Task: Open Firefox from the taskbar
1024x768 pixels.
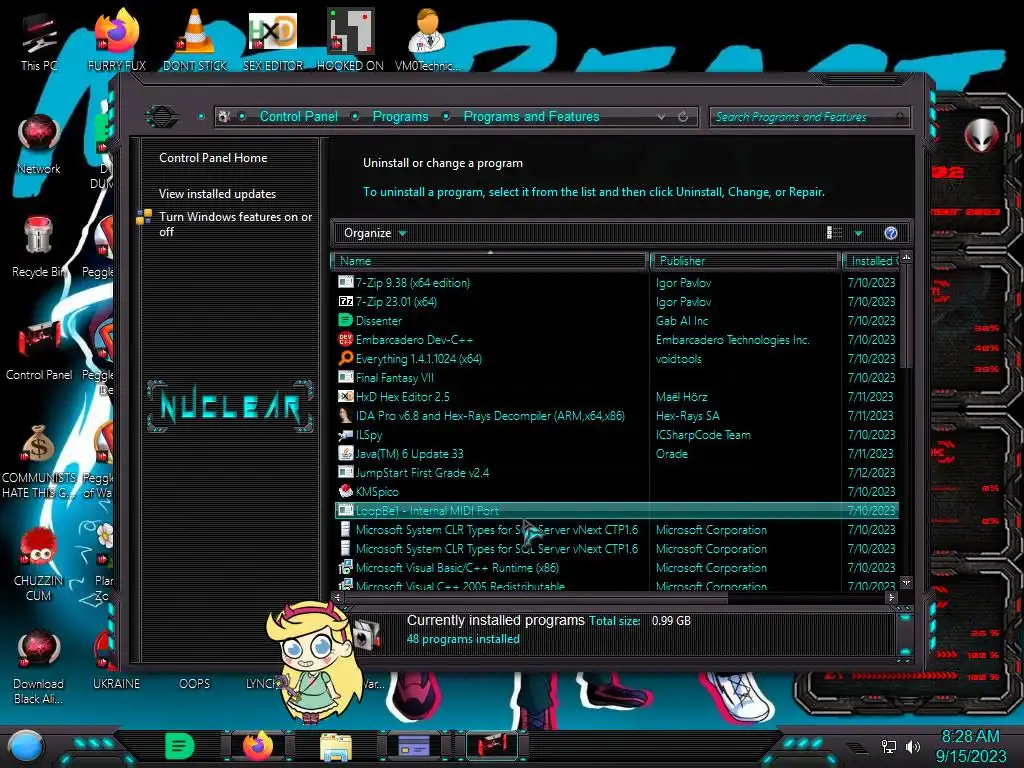Action: 257,746
